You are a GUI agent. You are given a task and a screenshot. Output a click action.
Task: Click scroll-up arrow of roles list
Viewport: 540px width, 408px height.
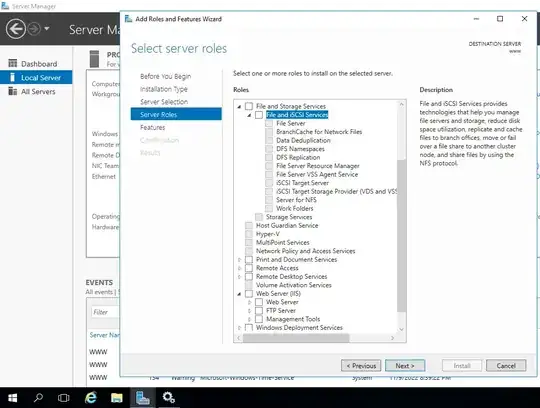click(x=401, y=104)
